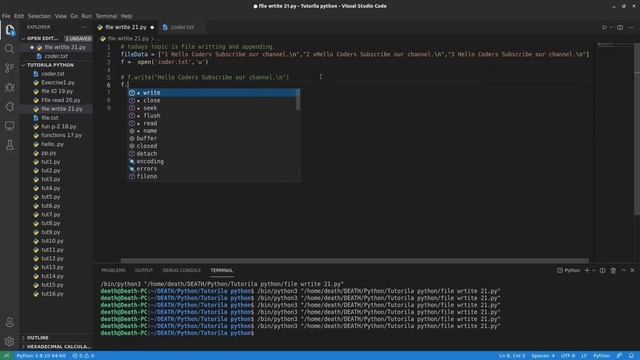
Task: Kill terminal with trash icon
Action: [x=613, y=270]
